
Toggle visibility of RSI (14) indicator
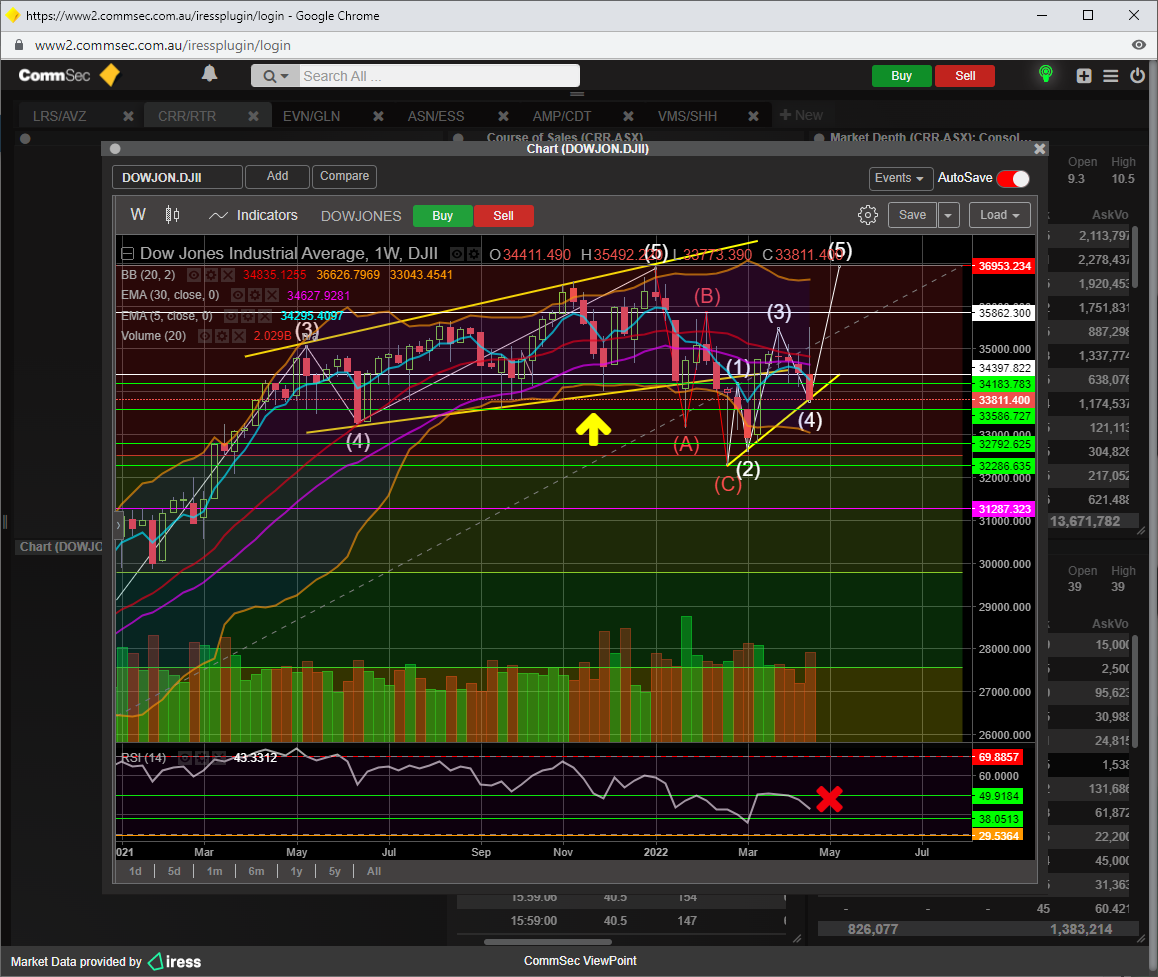(x=185, y=758)
